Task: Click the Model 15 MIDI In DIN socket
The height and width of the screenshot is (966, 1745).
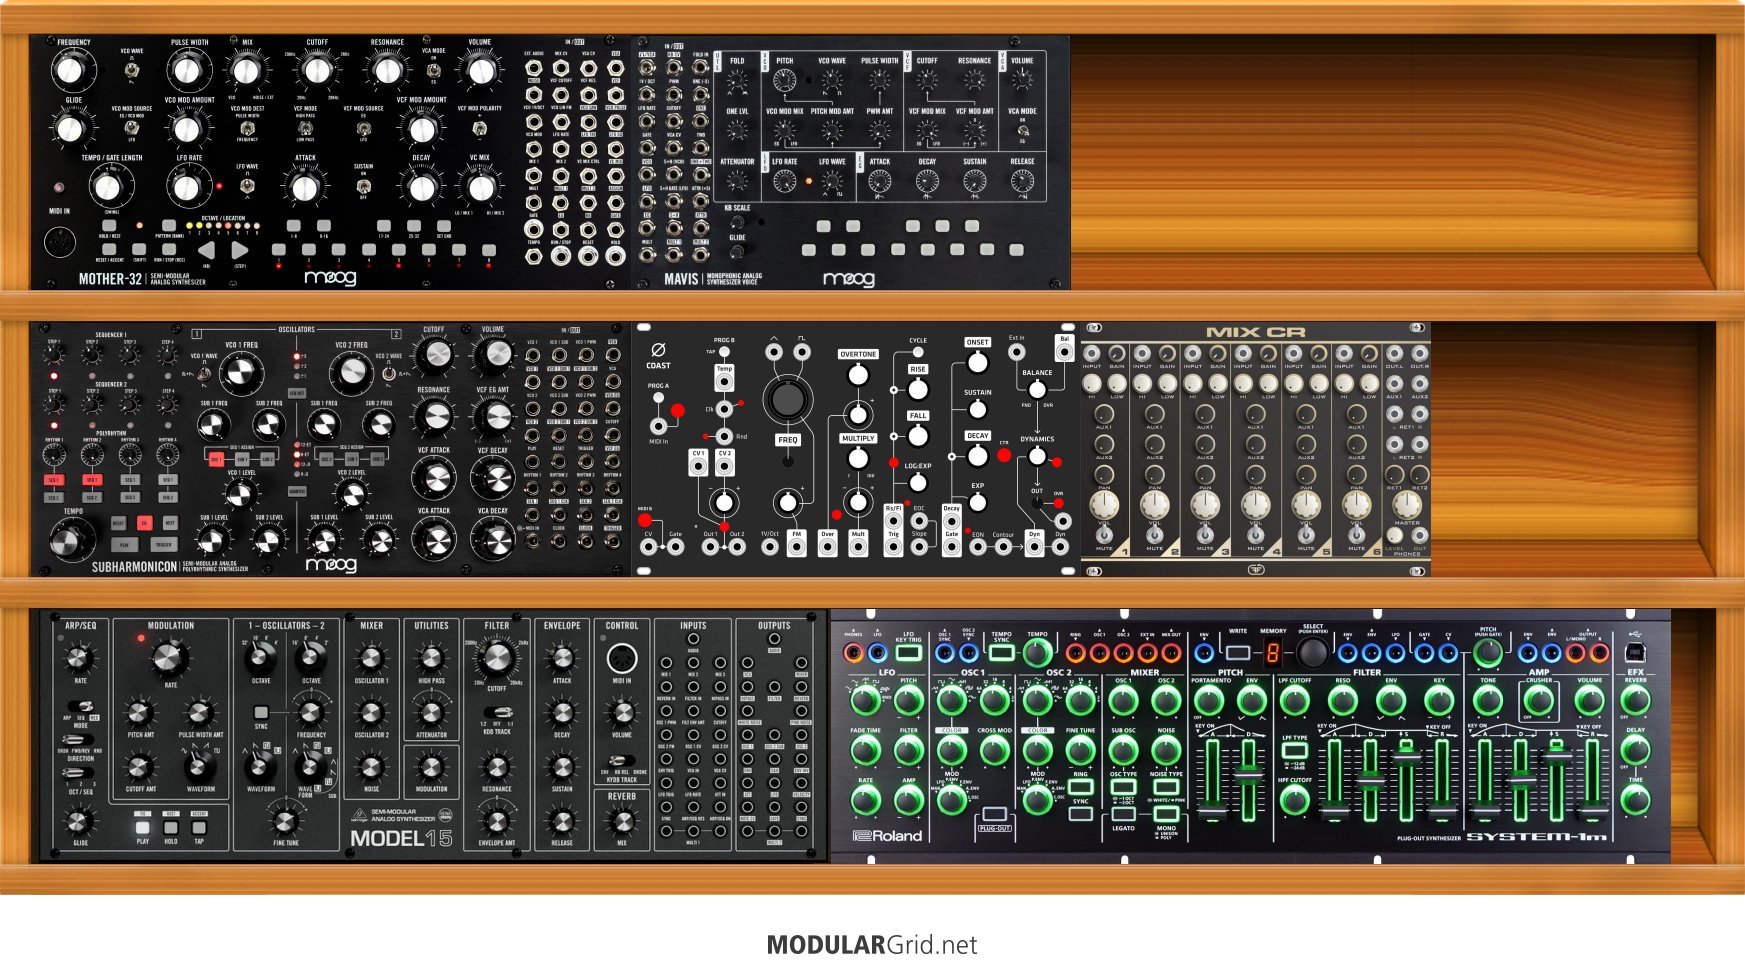Action: coord(622,658)
